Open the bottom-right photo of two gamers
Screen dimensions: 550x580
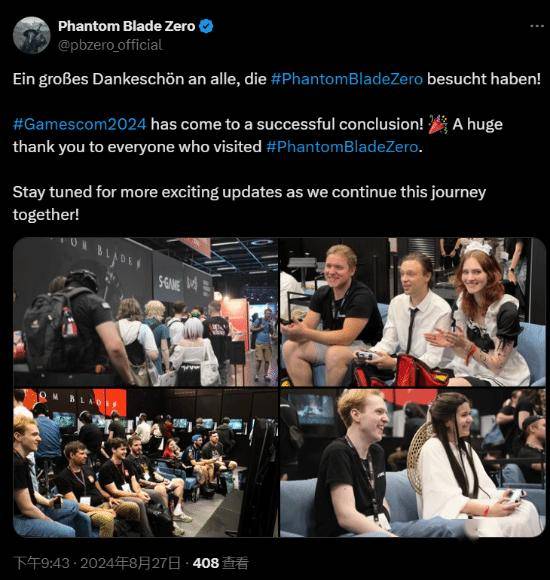[x=413, y=463]
